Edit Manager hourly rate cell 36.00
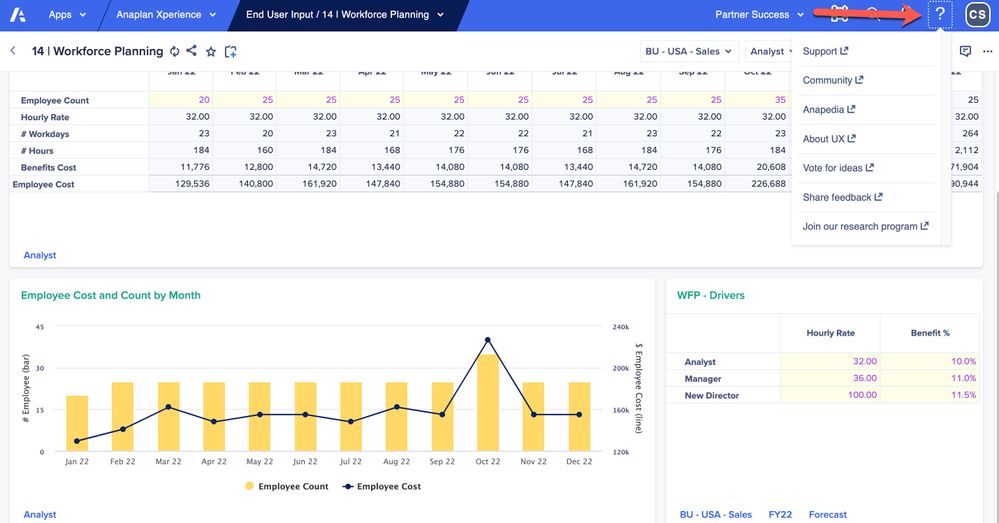 830,378
